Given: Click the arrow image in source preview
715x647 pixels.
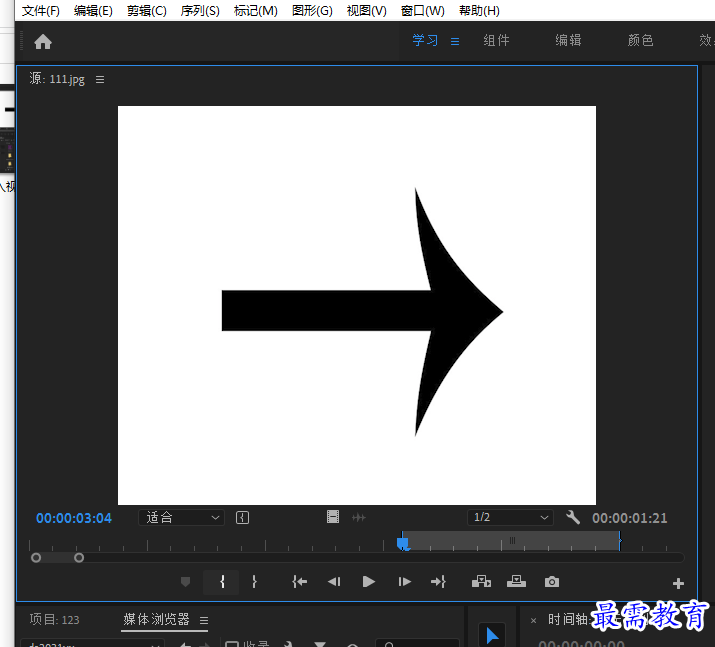Looking at the screenshot, I should click(362, 311).
